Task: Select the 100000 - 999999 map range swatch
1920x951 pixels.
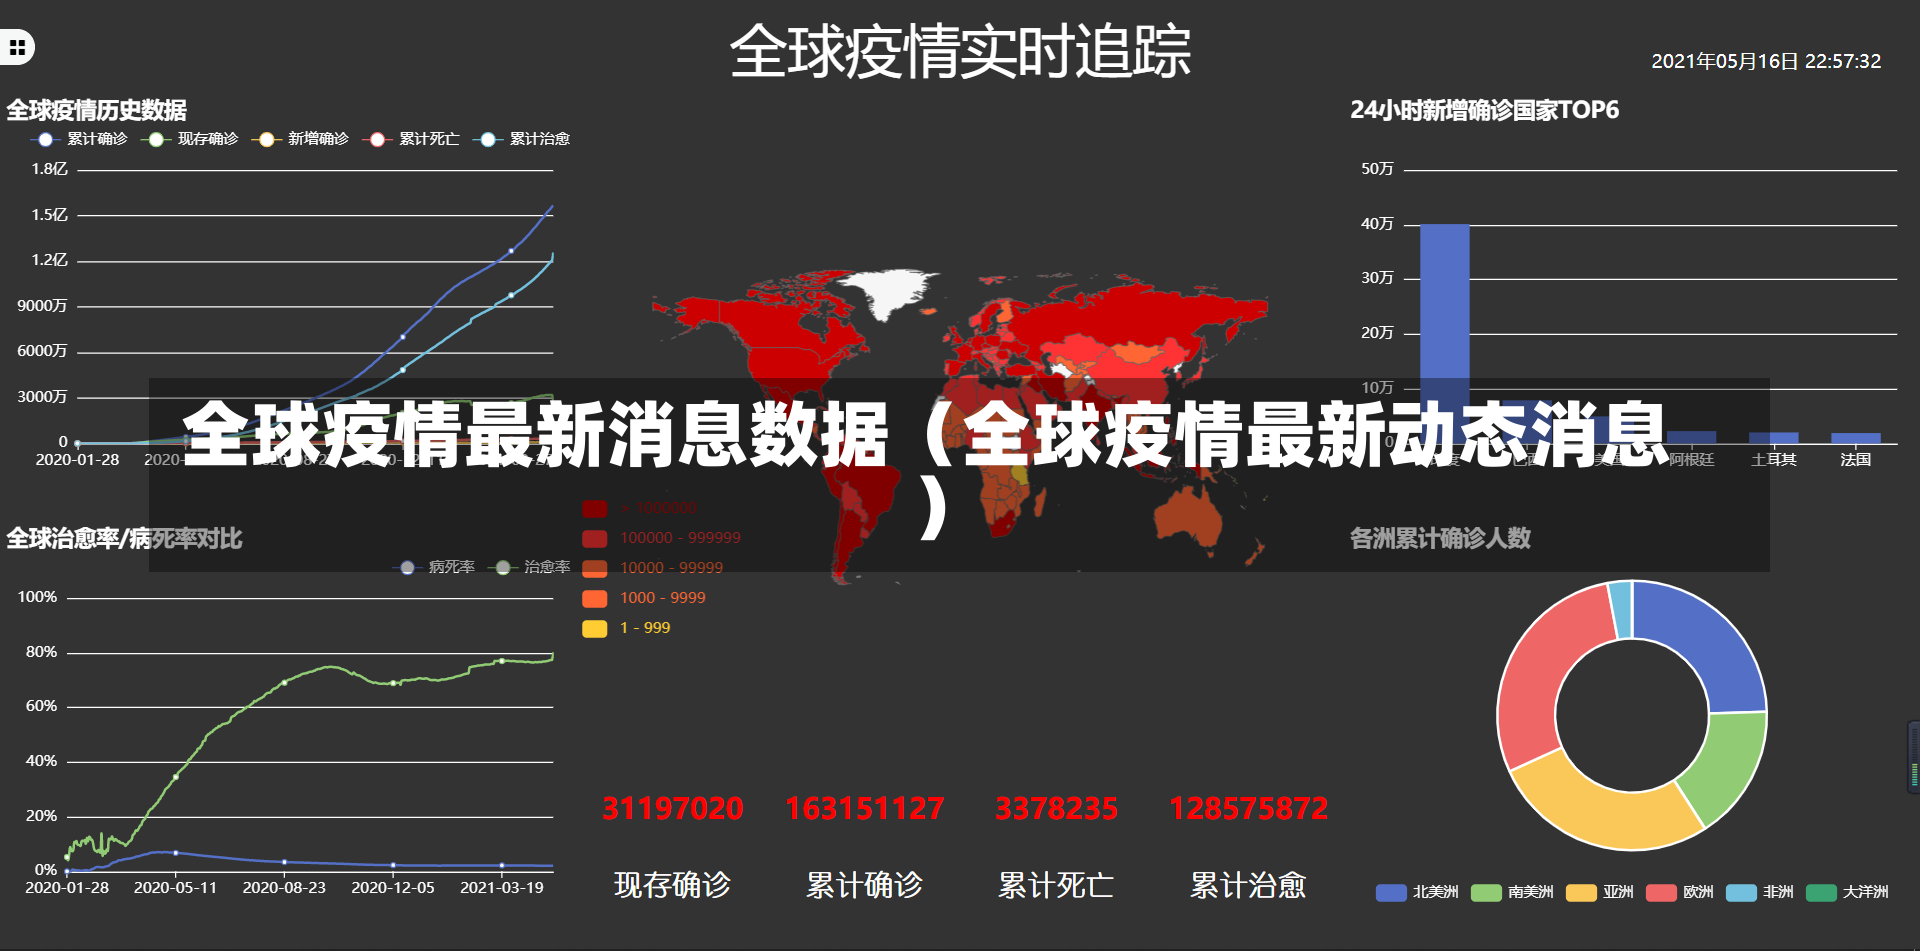Action: pyautogui.click(x=595, y=538)
